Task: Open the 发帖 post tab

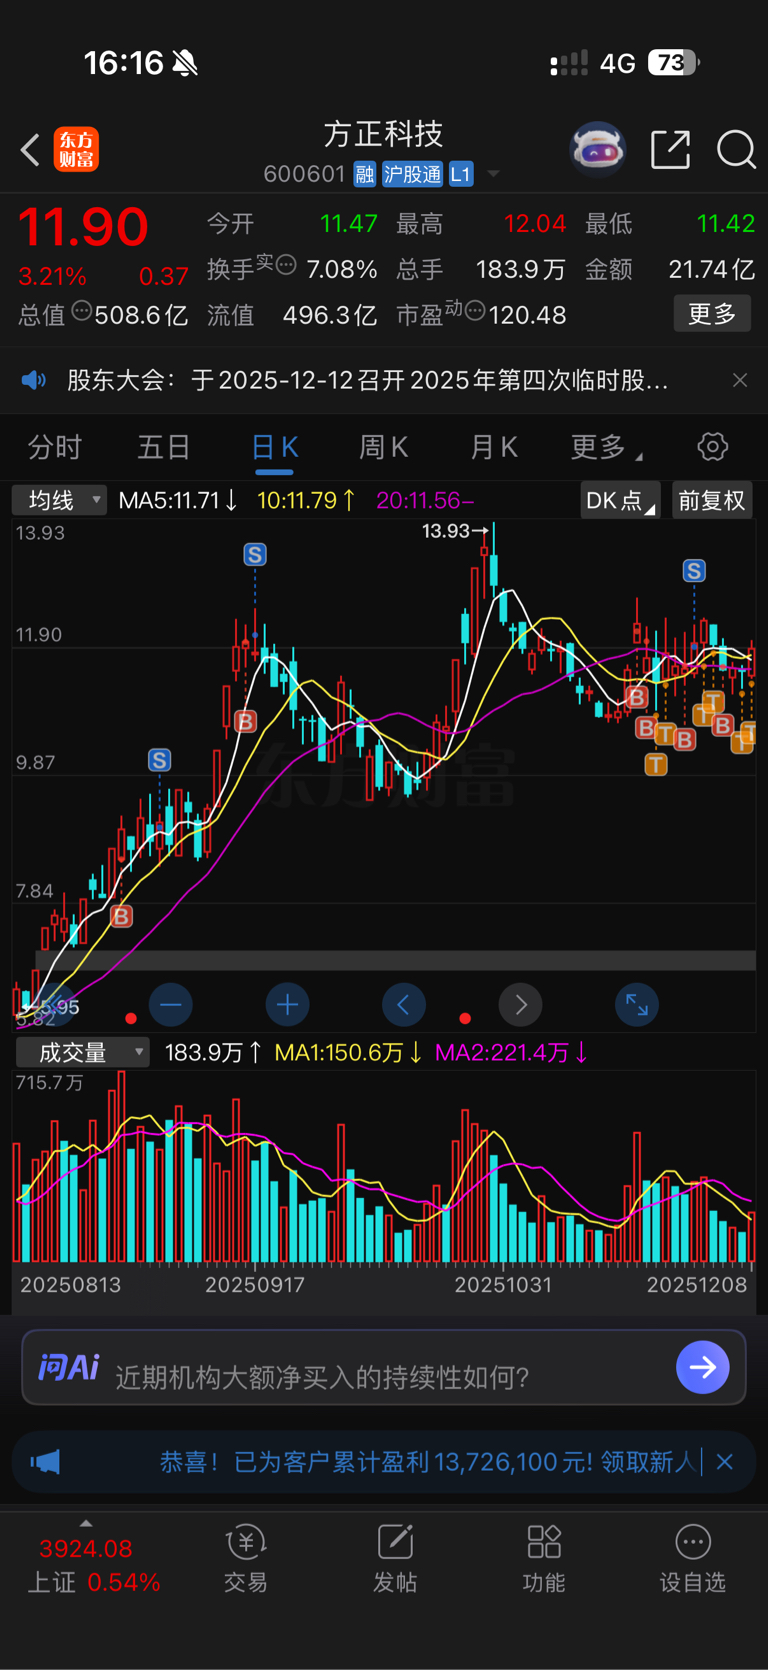Action: [395, 1558]
